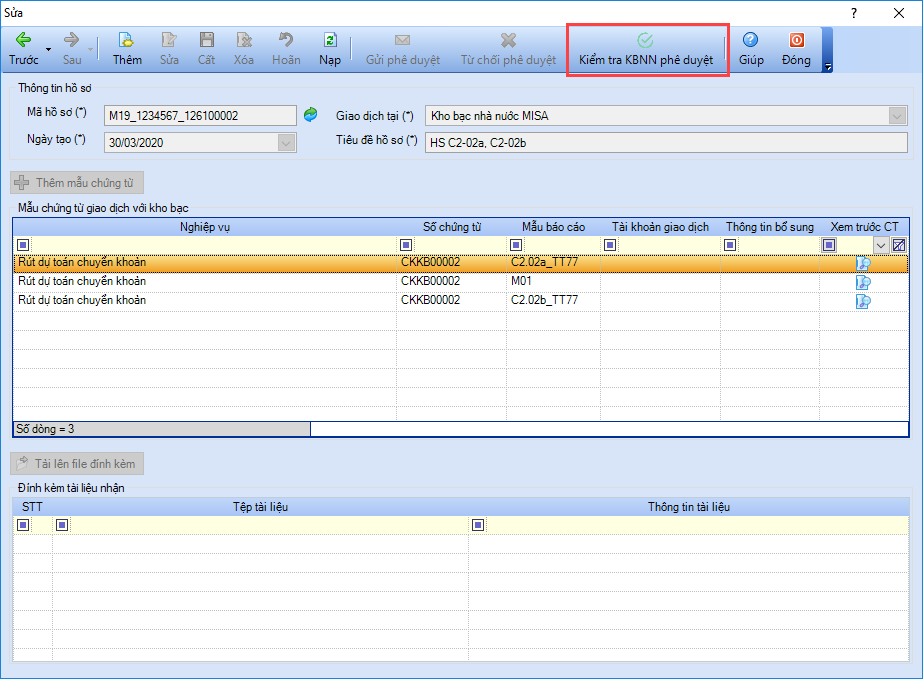Click the Xem trước CT column header
The image size is (923, 679).
click(864, 227)
